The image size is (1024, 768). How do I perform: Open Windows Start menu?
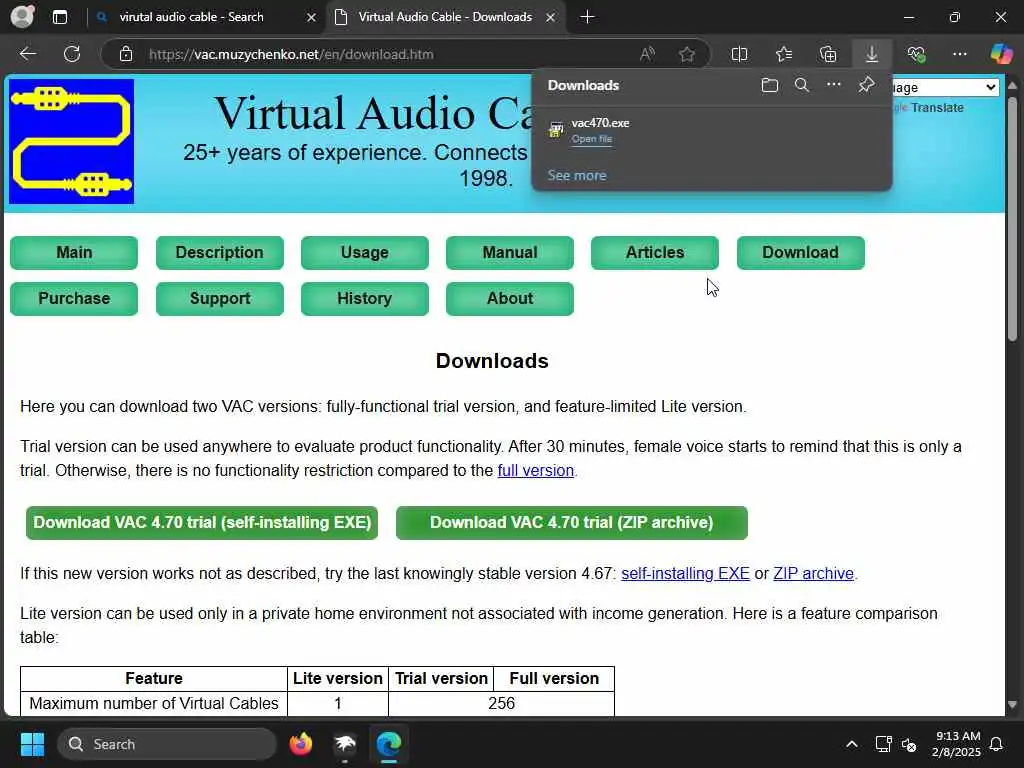click(x=32, y=744)
